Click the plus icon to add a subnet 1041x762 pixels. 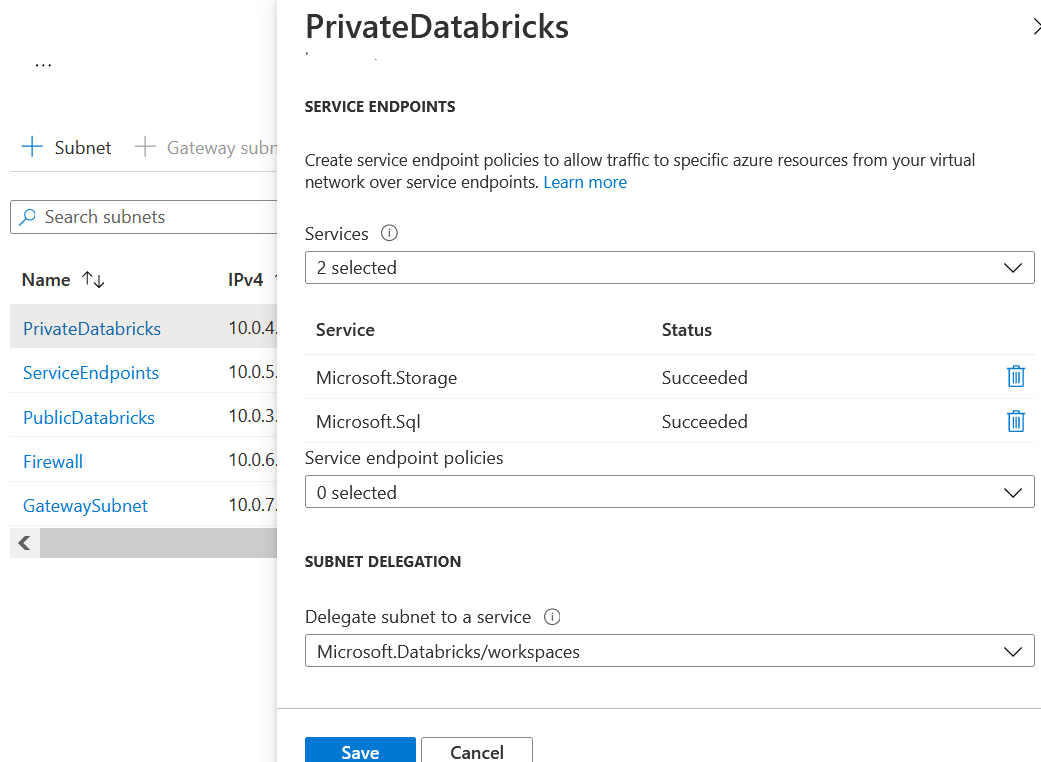pyautogui.click(x=31, y=147)
